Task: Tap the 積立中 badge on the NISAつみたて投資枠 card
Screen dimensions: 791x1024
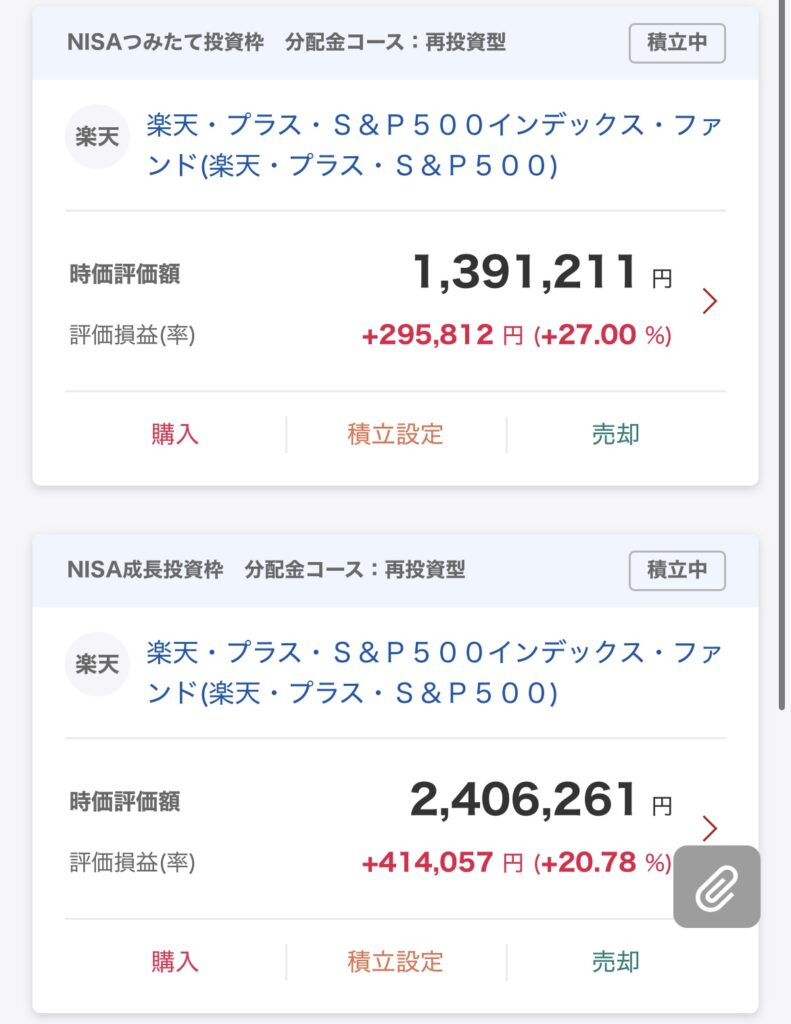Action: pos(677,43)
